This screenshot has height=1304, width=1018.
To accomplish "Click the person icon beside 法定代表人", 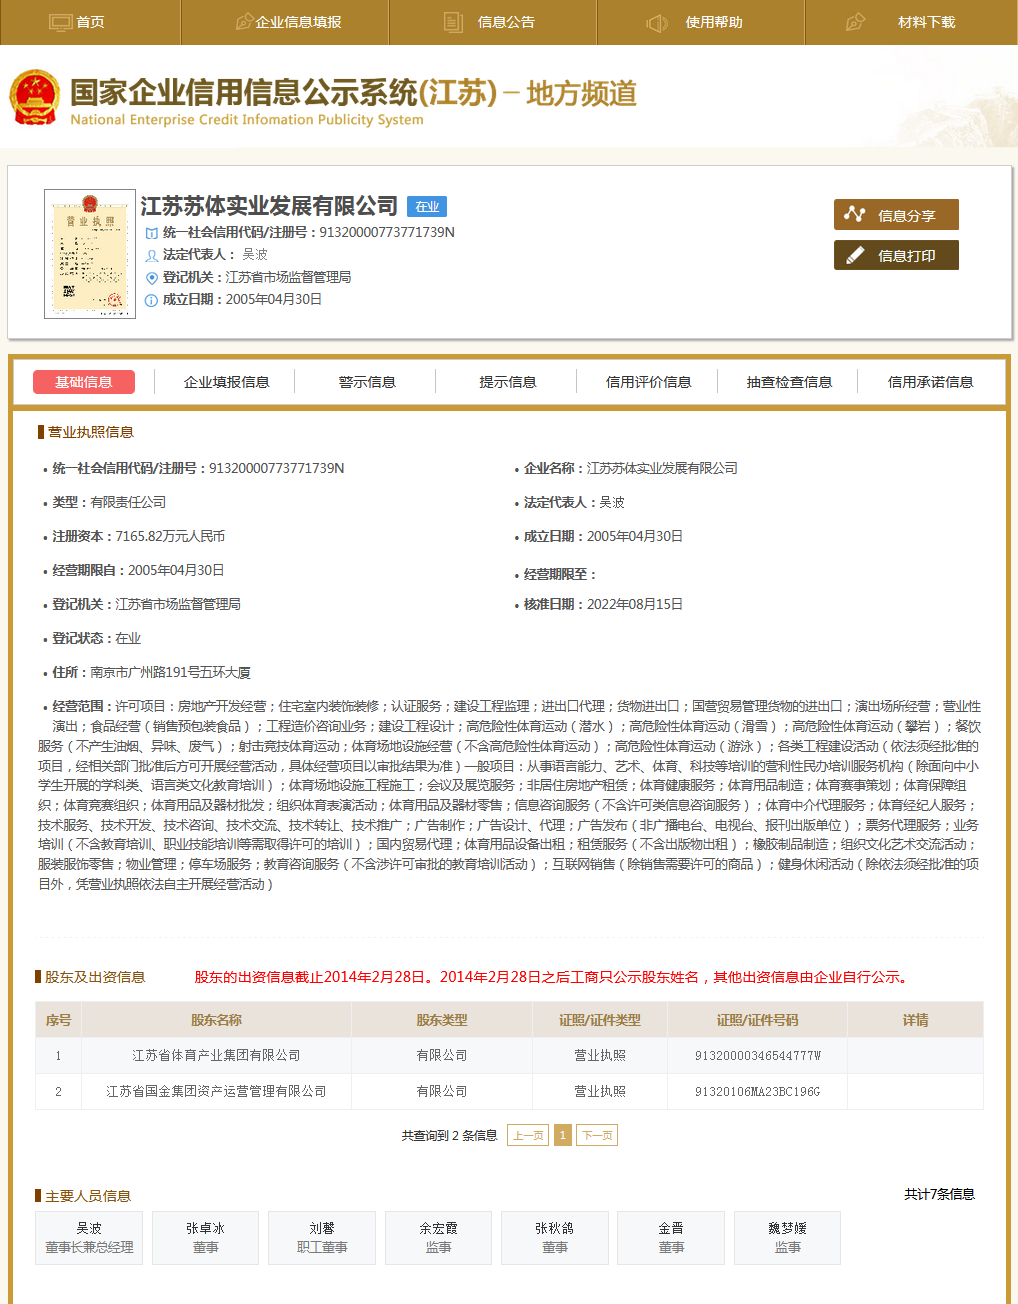I will (x=152, y=255).
